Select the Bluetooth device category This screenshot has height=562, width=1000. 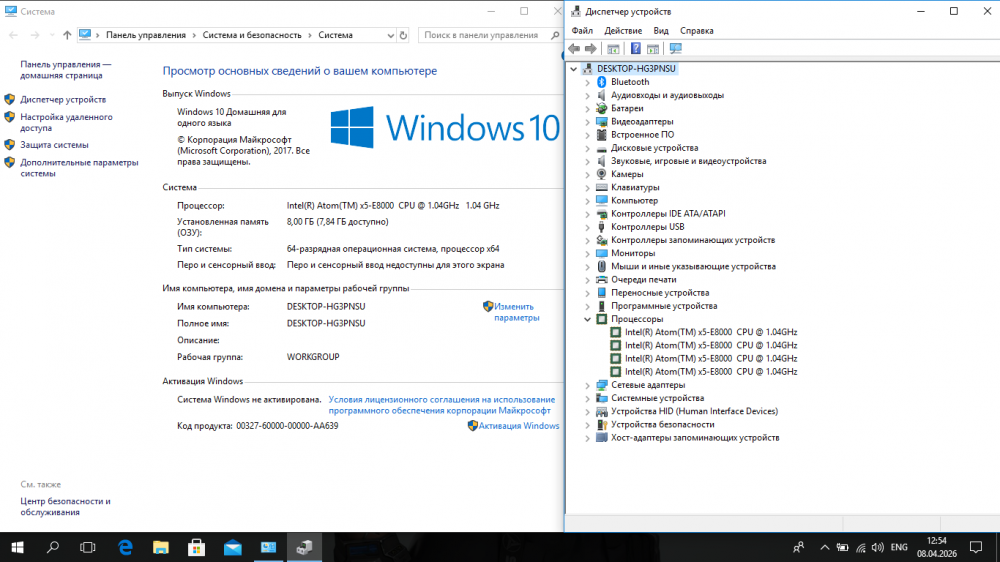[629, 82]
